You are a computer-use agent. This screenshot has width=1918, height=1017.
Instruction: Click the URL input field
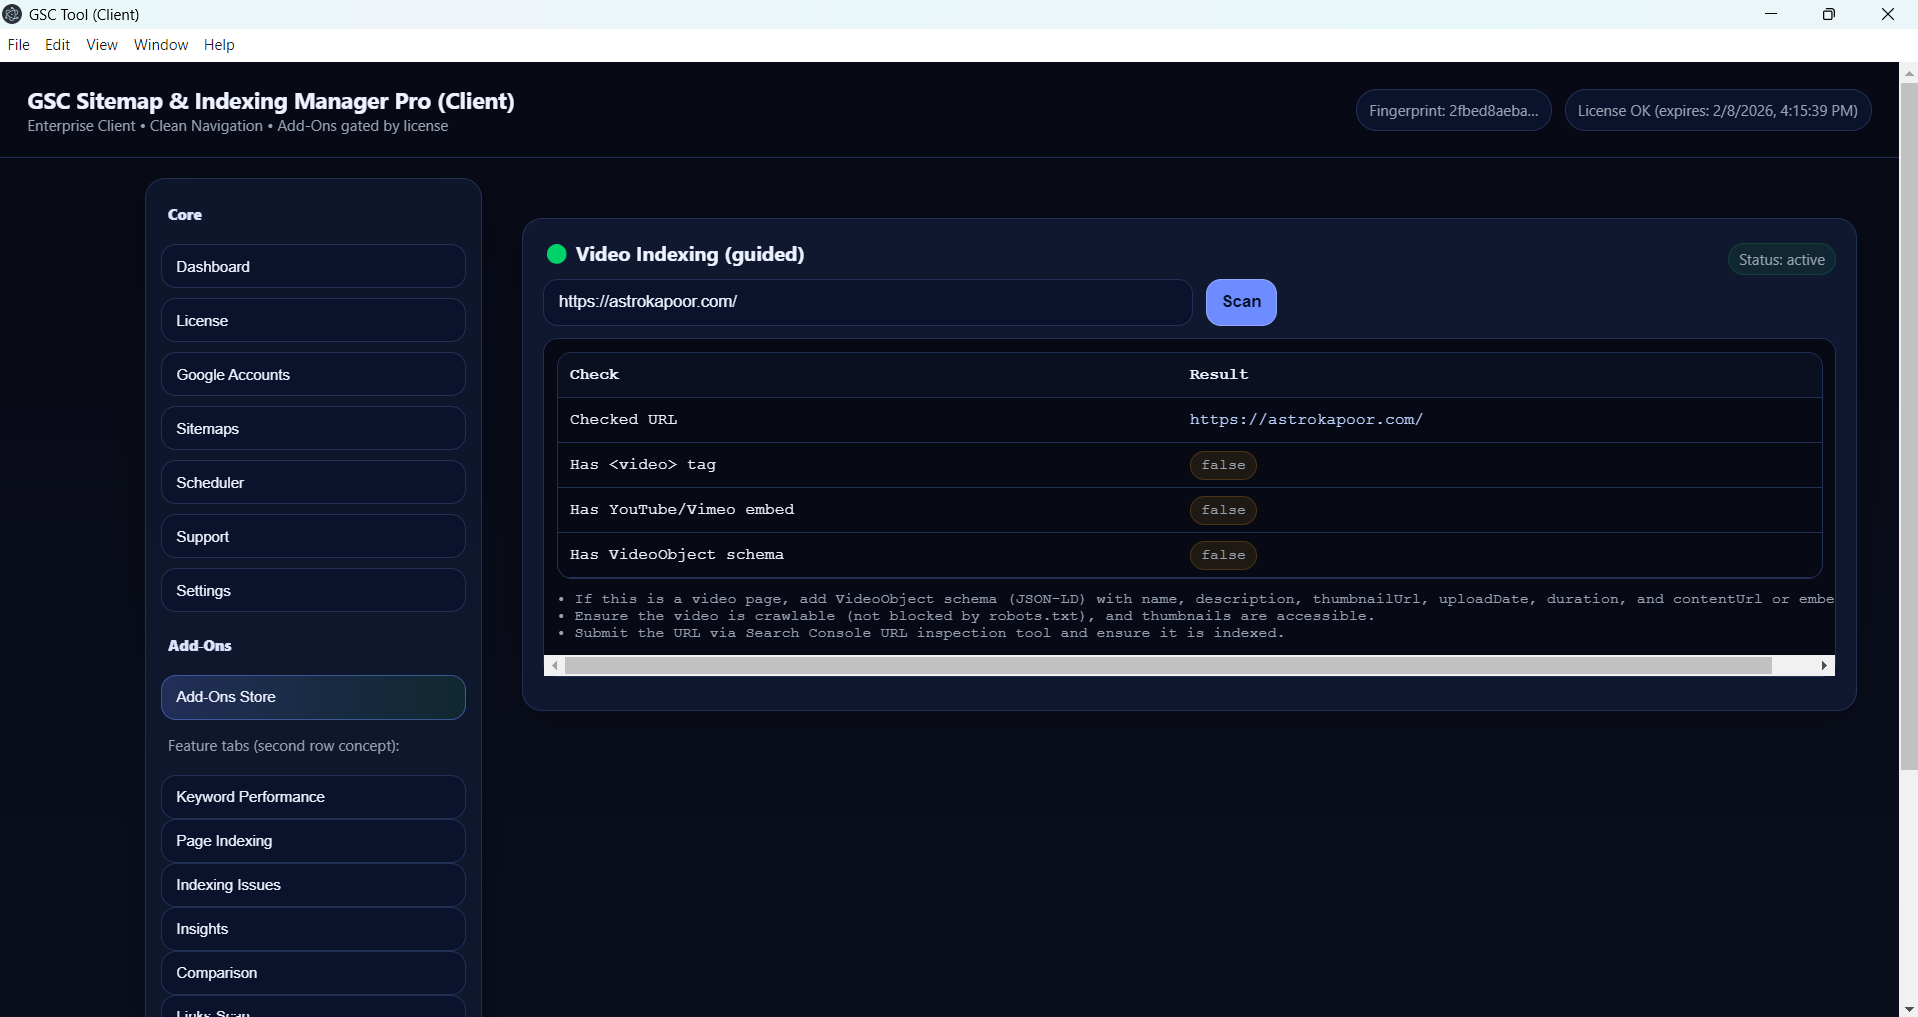(x=867, y=302)
